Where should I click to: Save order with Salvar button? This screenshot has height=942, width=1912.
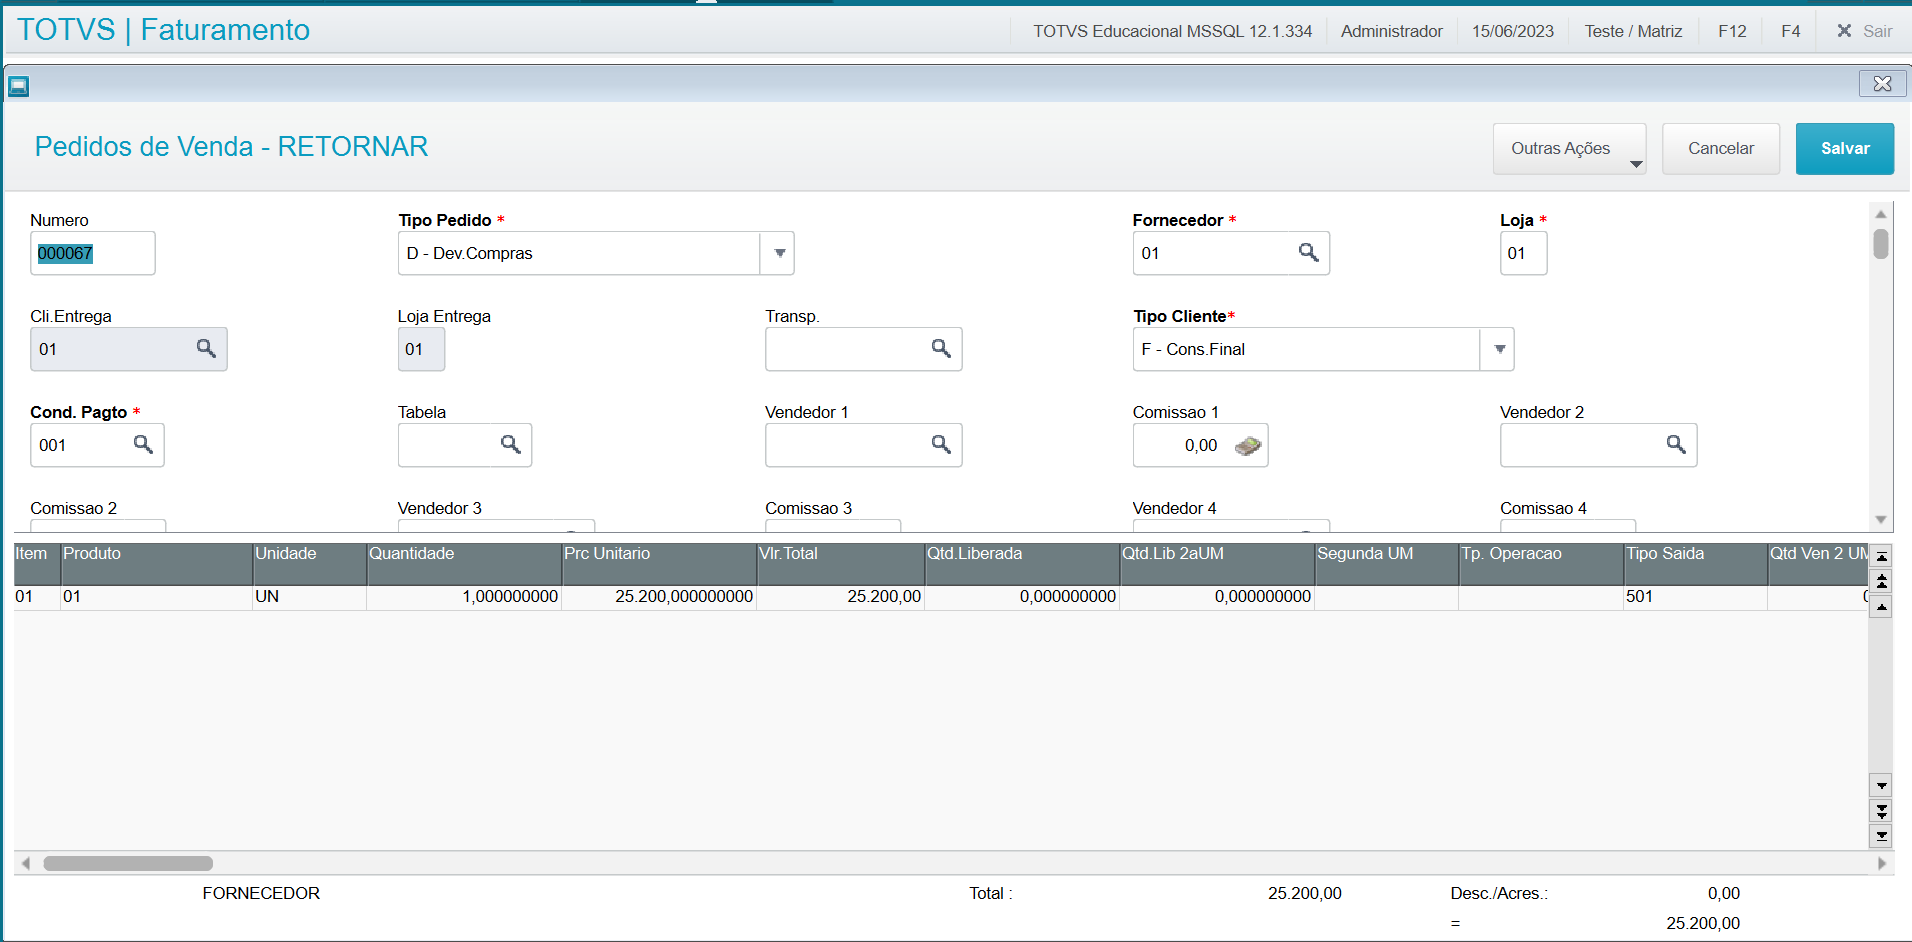(1845, 149)
